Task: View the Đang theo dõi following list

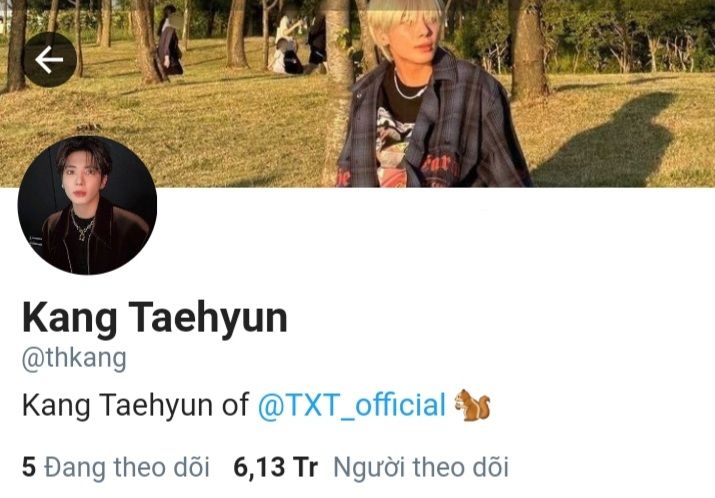Action: point(116,467)
